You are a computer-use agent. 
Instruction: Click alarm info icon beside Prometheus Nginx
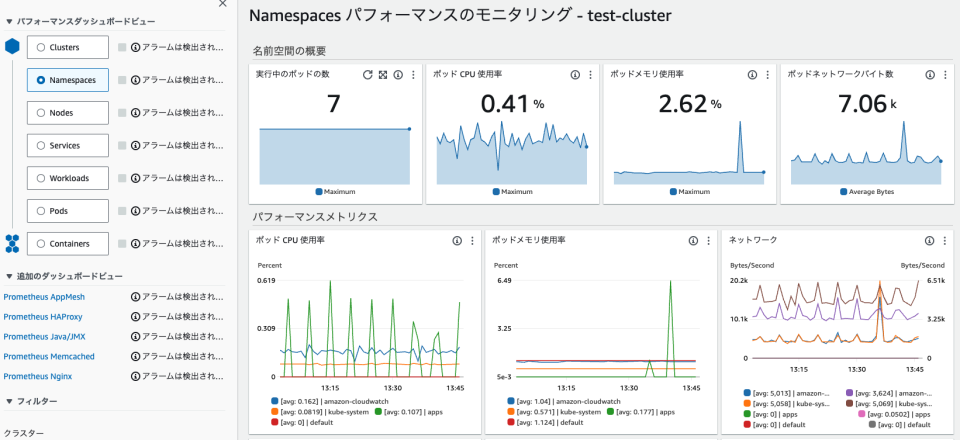[135, 376]
